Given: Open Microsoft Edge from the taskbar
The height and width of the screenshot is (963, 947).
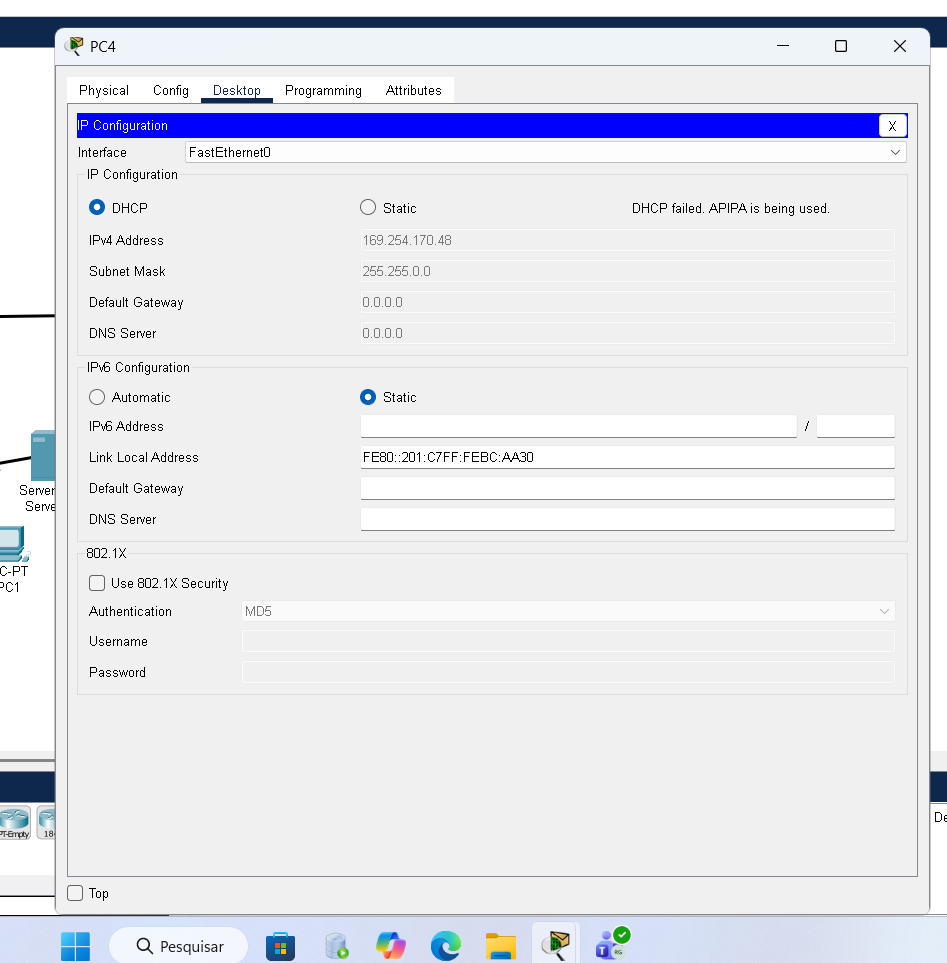Looking at the screenshot, I should click(446, 945).
